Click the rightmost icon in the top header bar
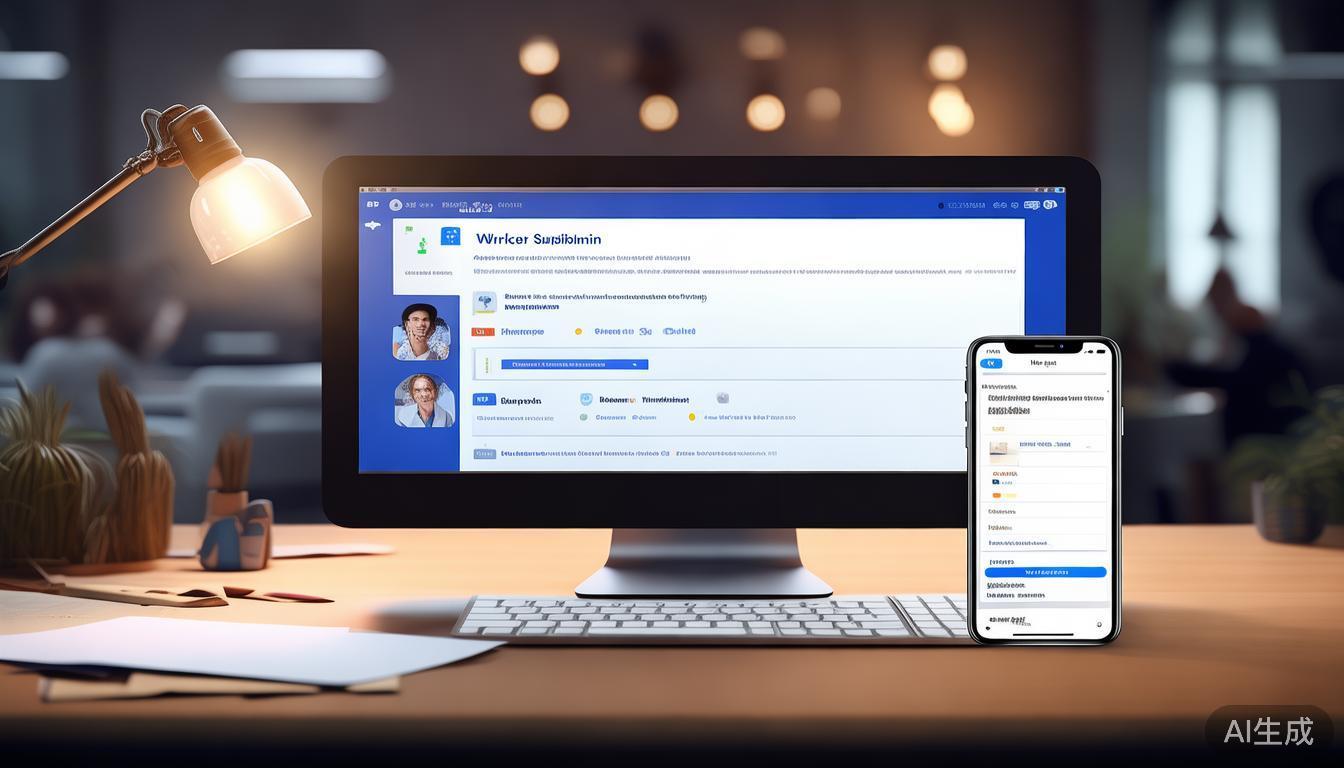This screenshot has width=1344, height=768. 1049,205
